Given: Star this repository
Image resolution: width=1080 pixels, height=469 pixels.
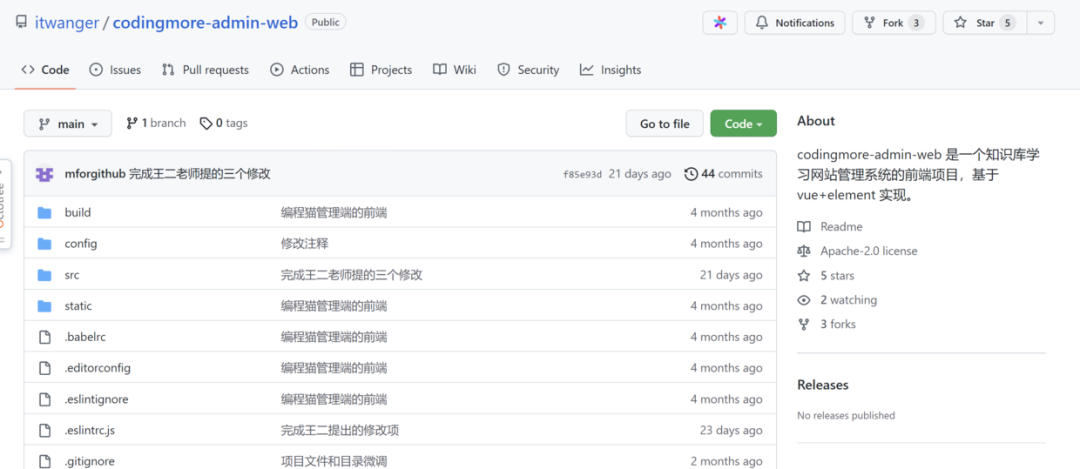Looking at the screenshot, I should coord(985,23).
